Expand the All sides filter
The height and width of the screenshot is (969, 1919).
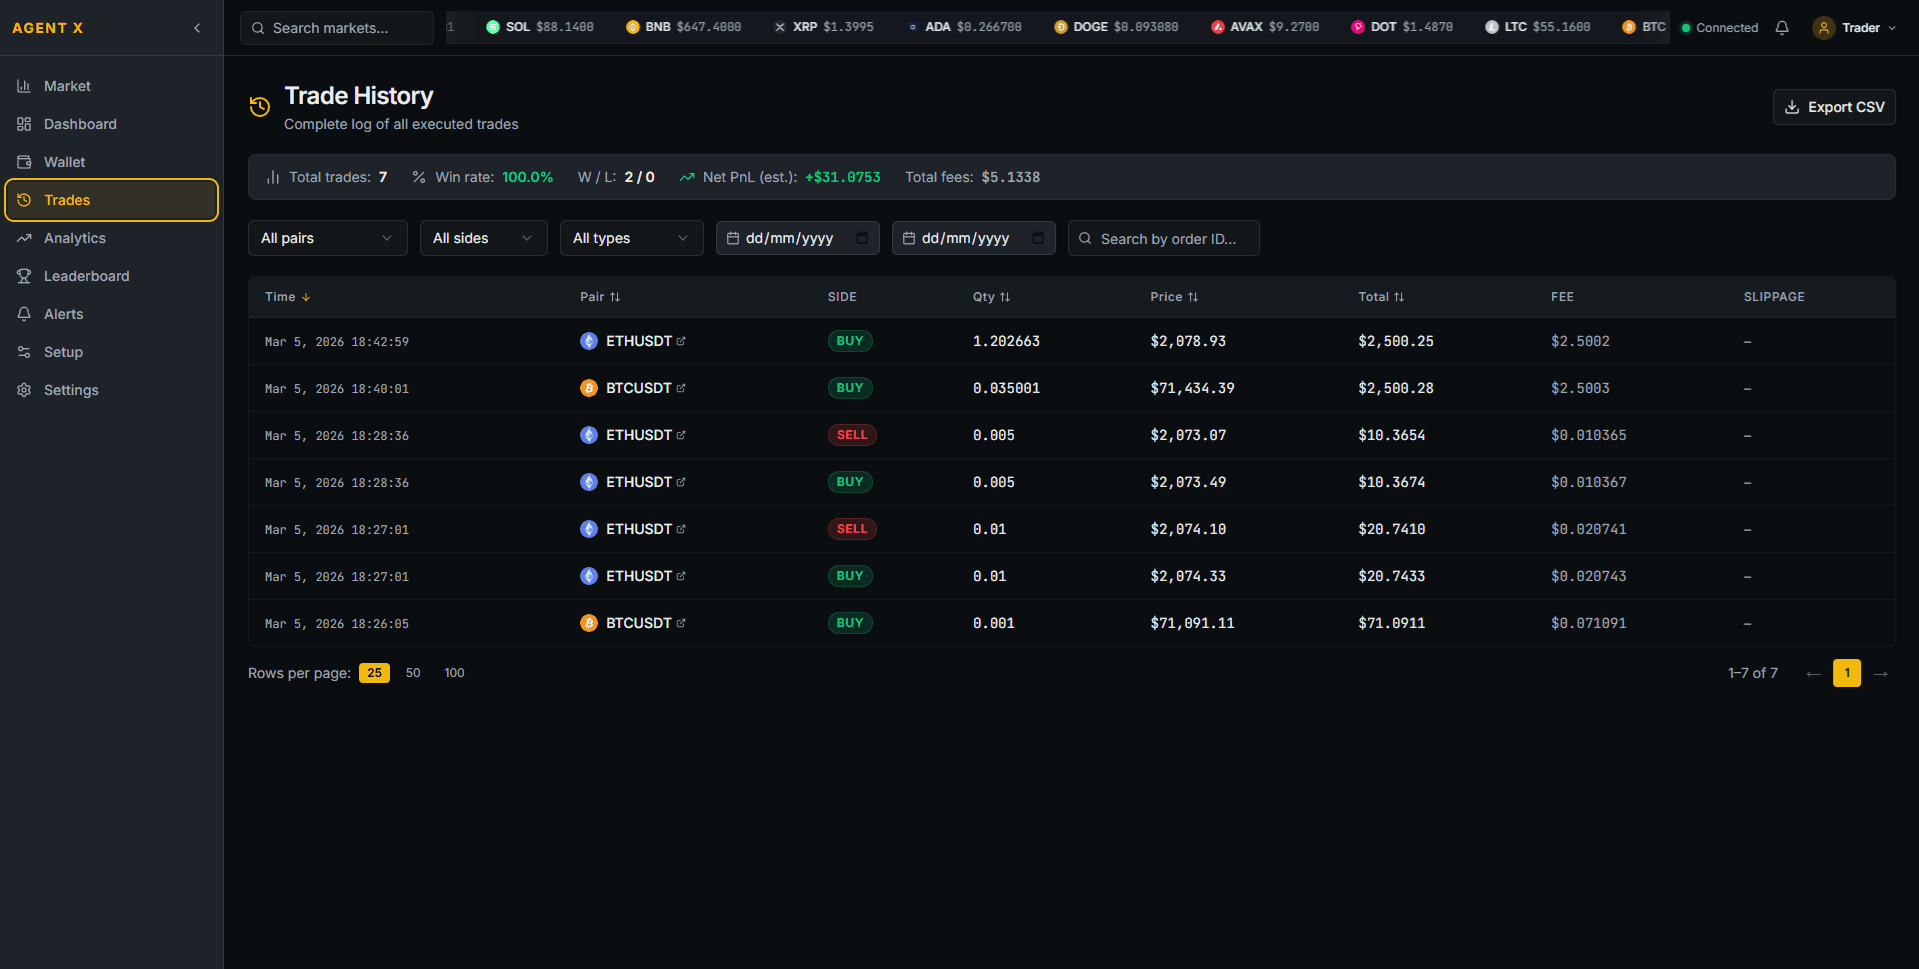483,238
